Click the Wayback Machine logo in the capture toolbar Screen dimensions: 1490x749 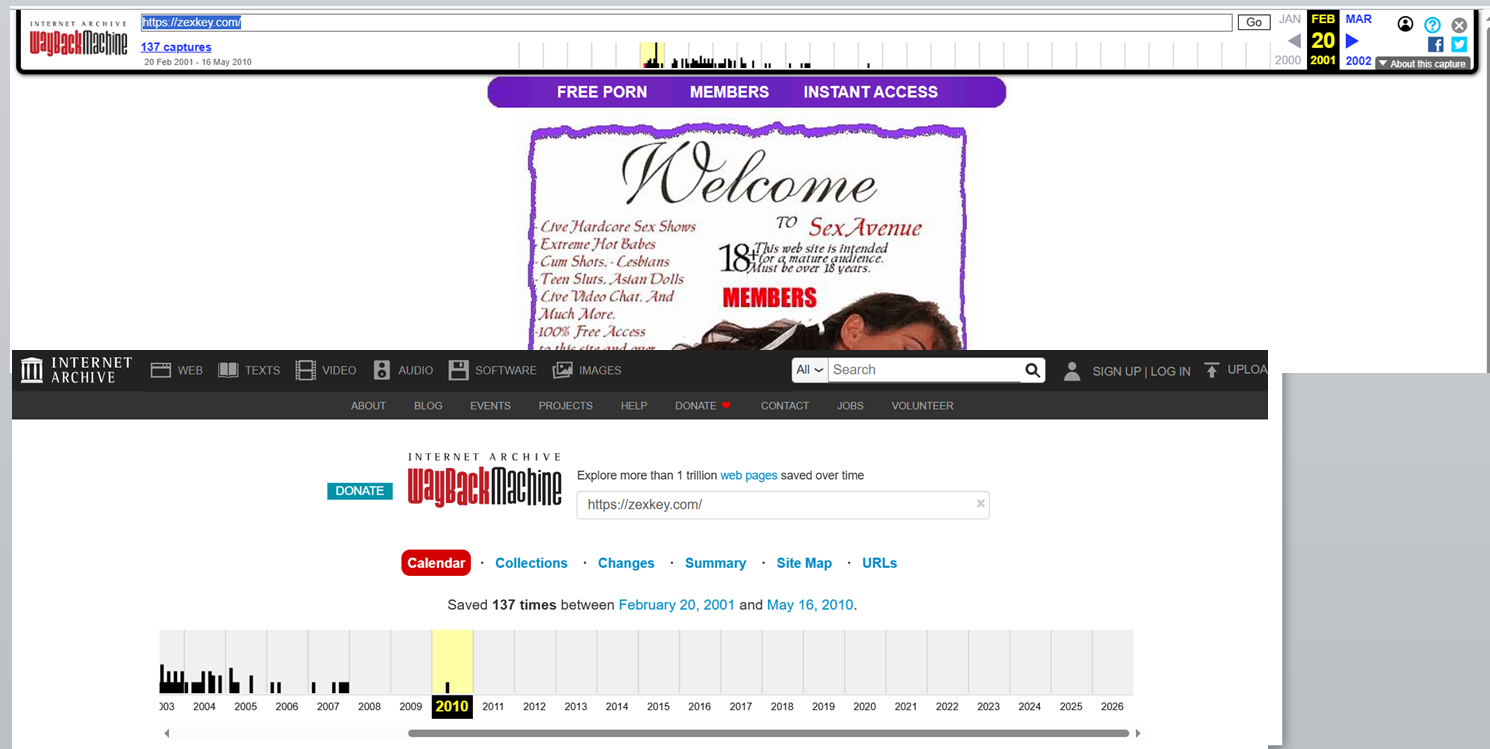[x=78, y=39]
